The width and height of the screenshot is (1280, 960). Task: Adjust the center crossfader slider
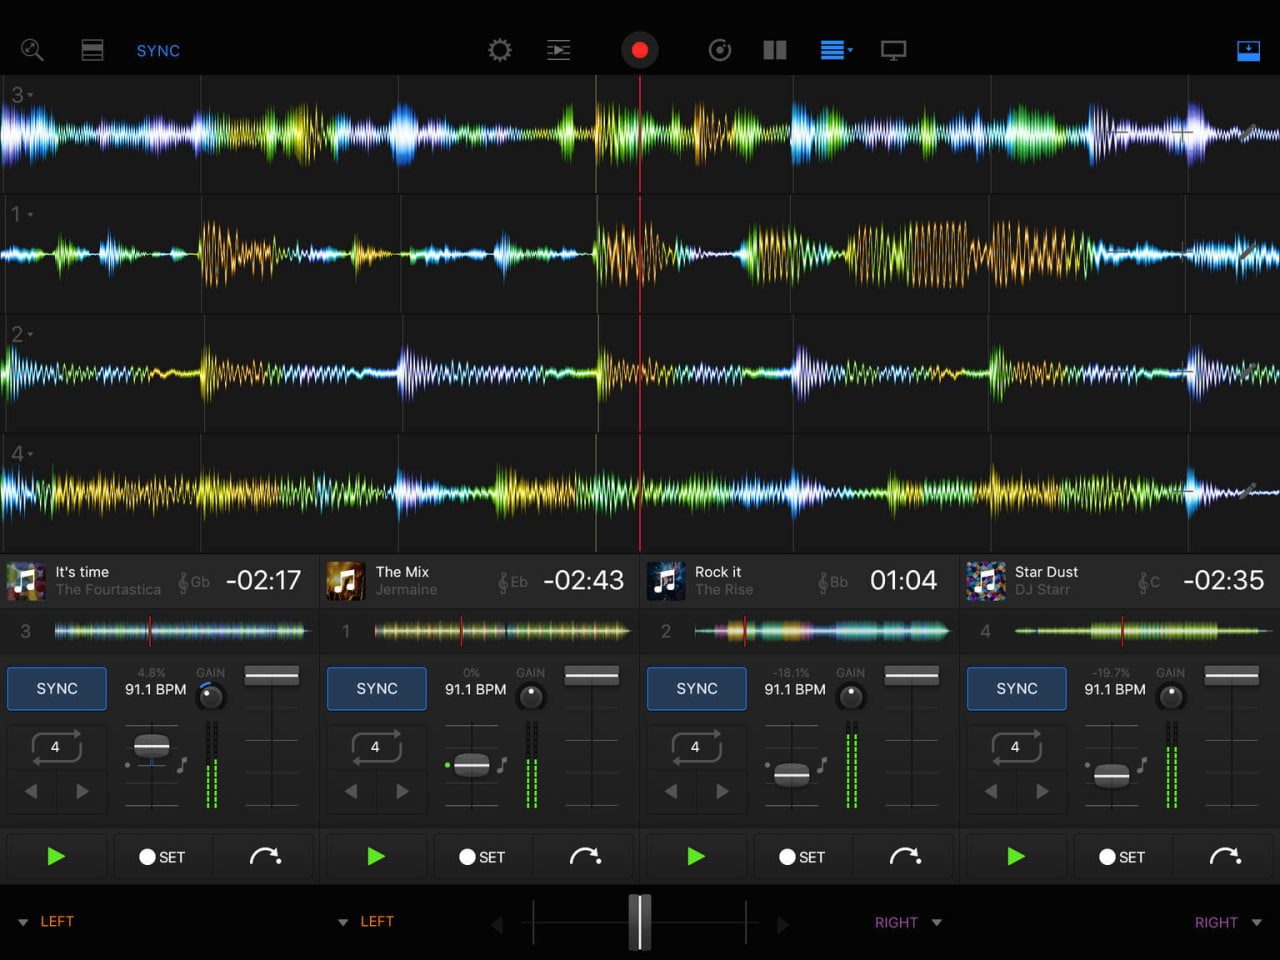click(x=640, y=922)
